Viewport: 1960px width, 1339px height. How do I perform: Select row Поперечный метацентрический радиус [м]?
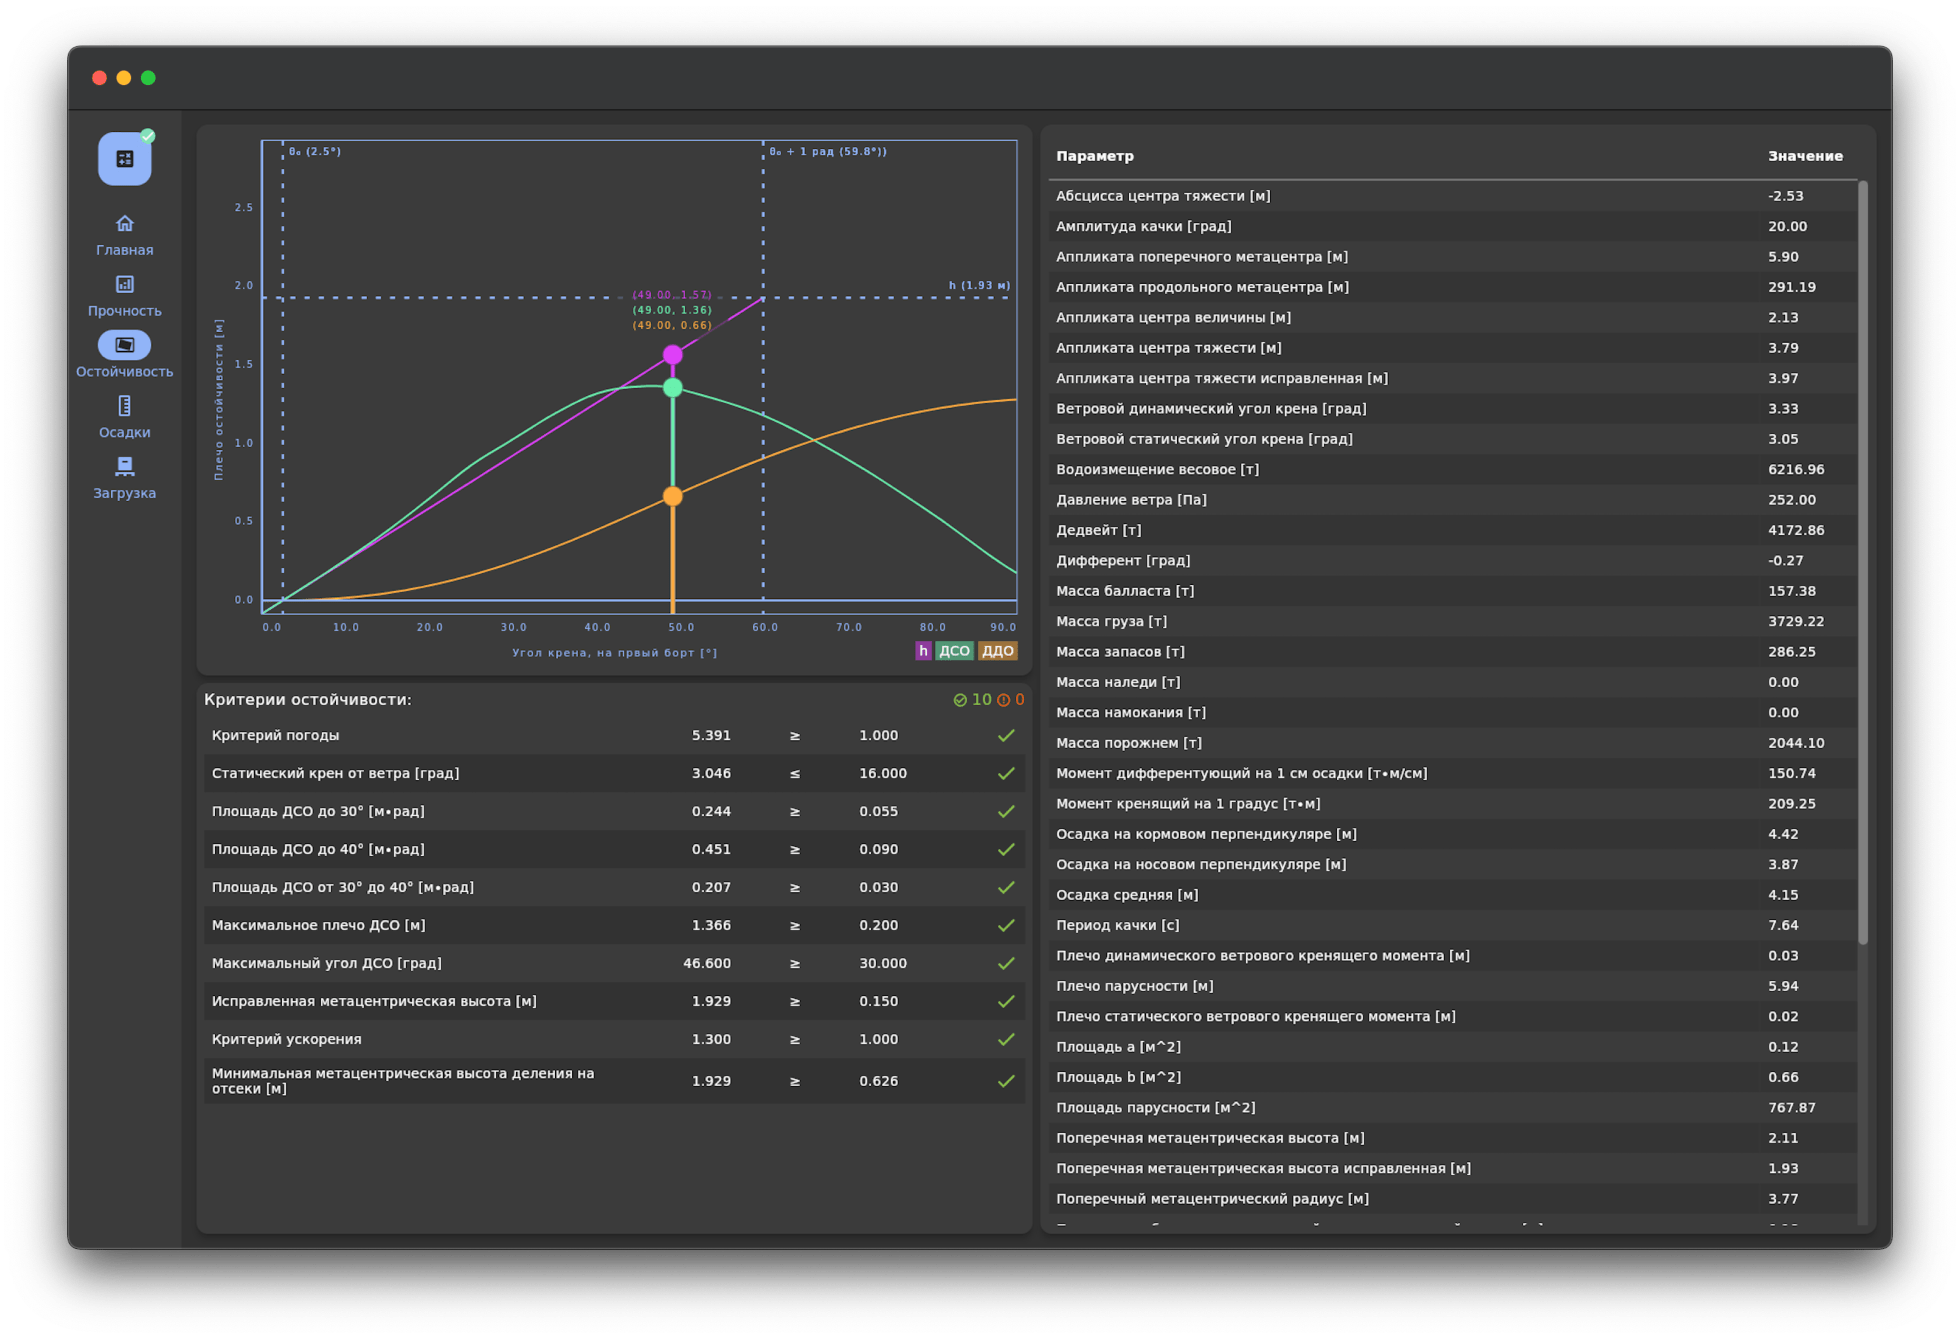[1452, 1199]
